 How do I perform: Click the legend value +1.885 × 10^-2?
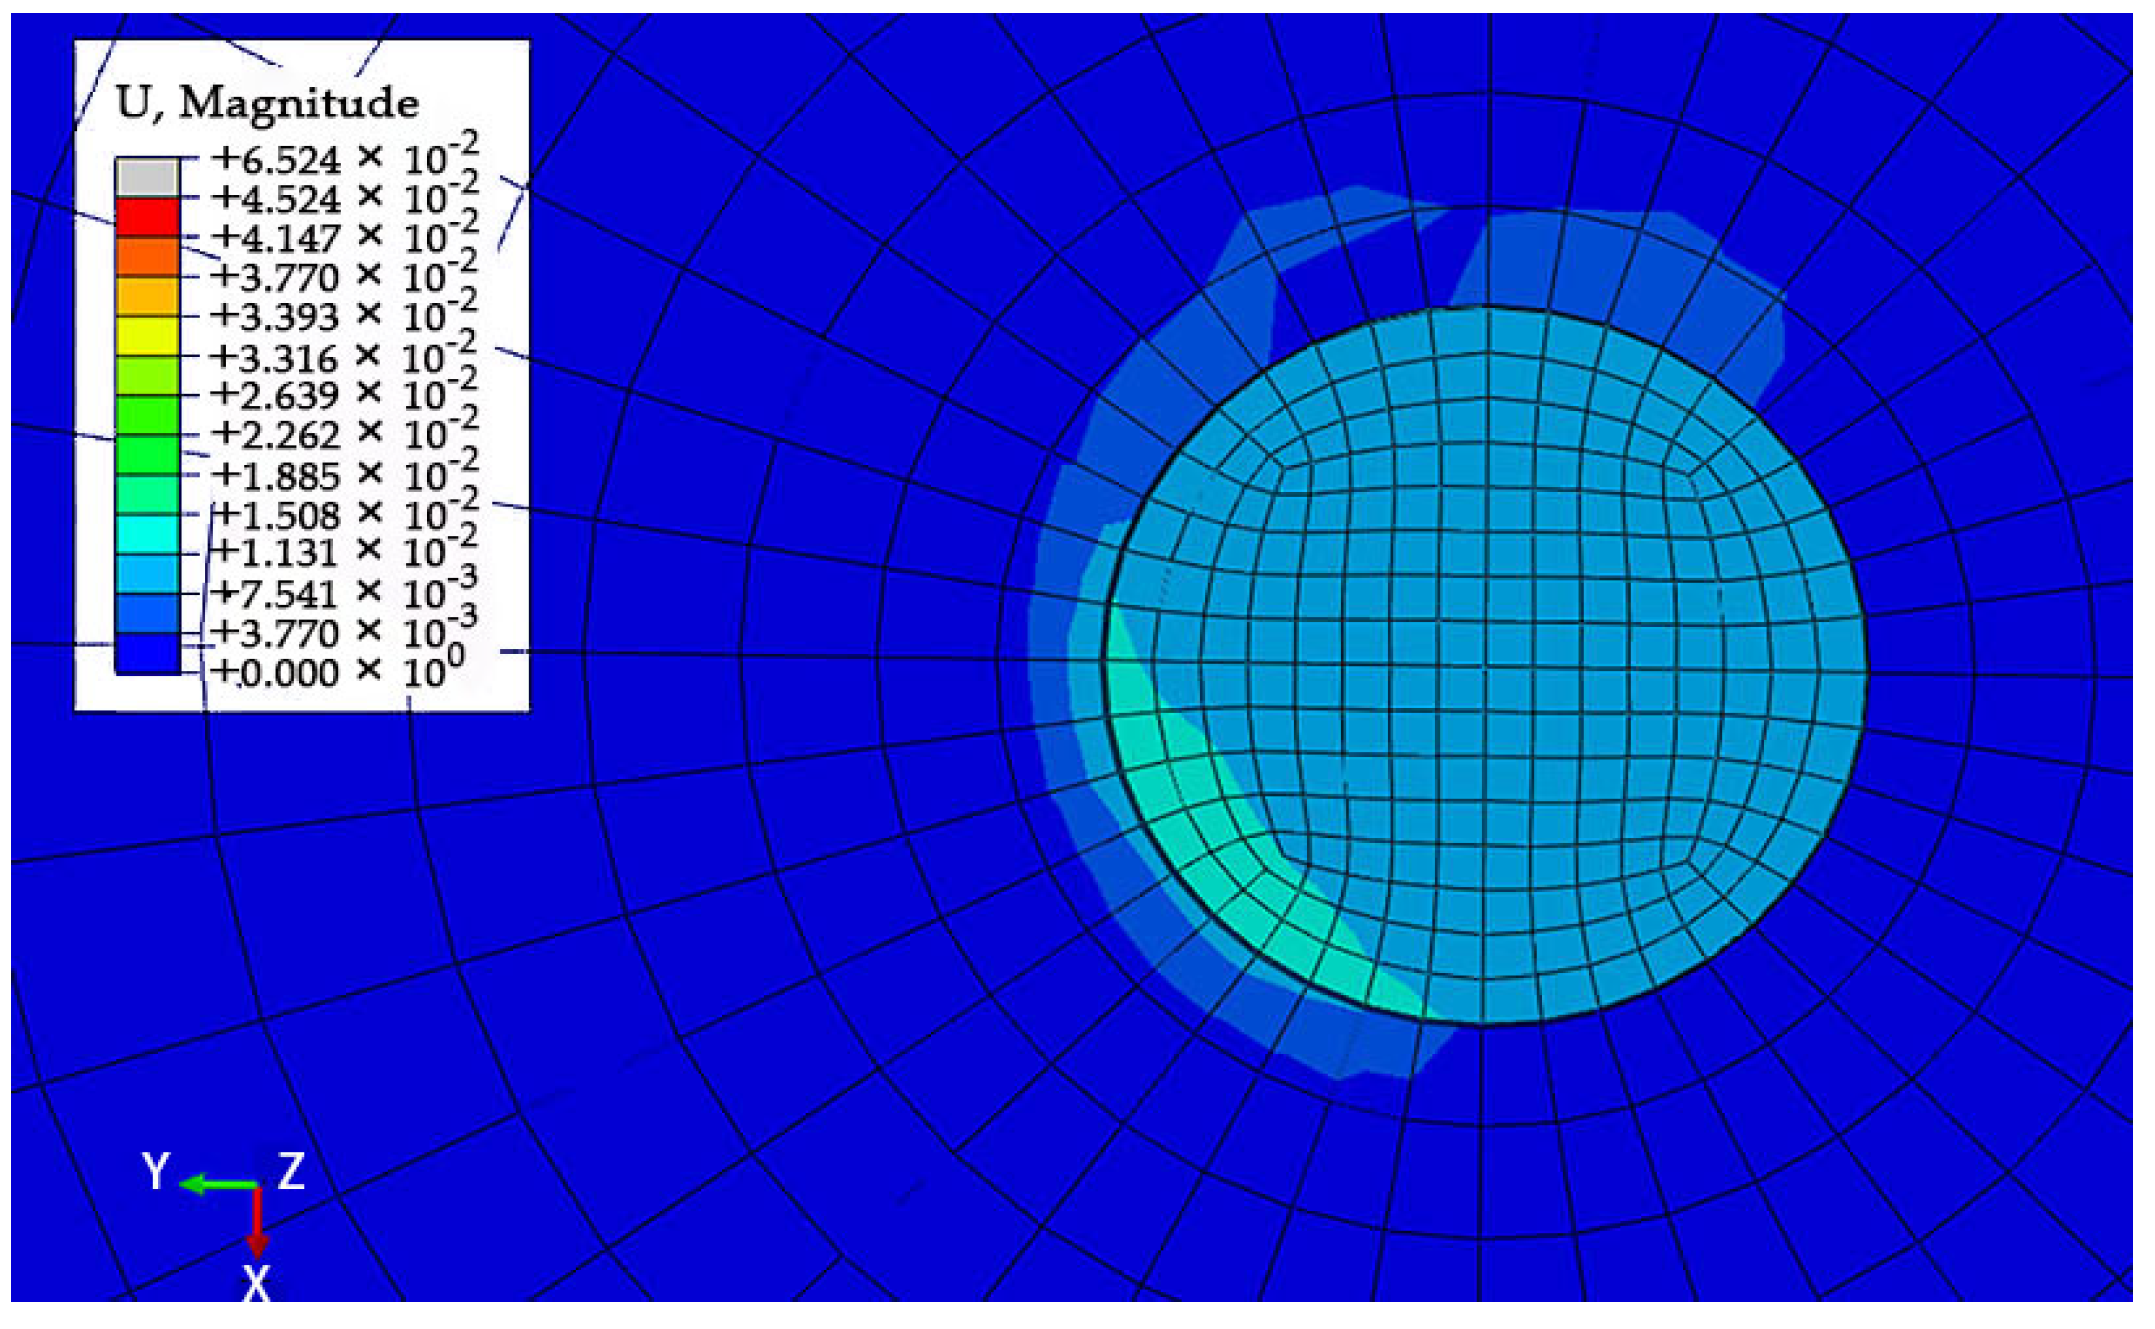[x=345, y=474]
